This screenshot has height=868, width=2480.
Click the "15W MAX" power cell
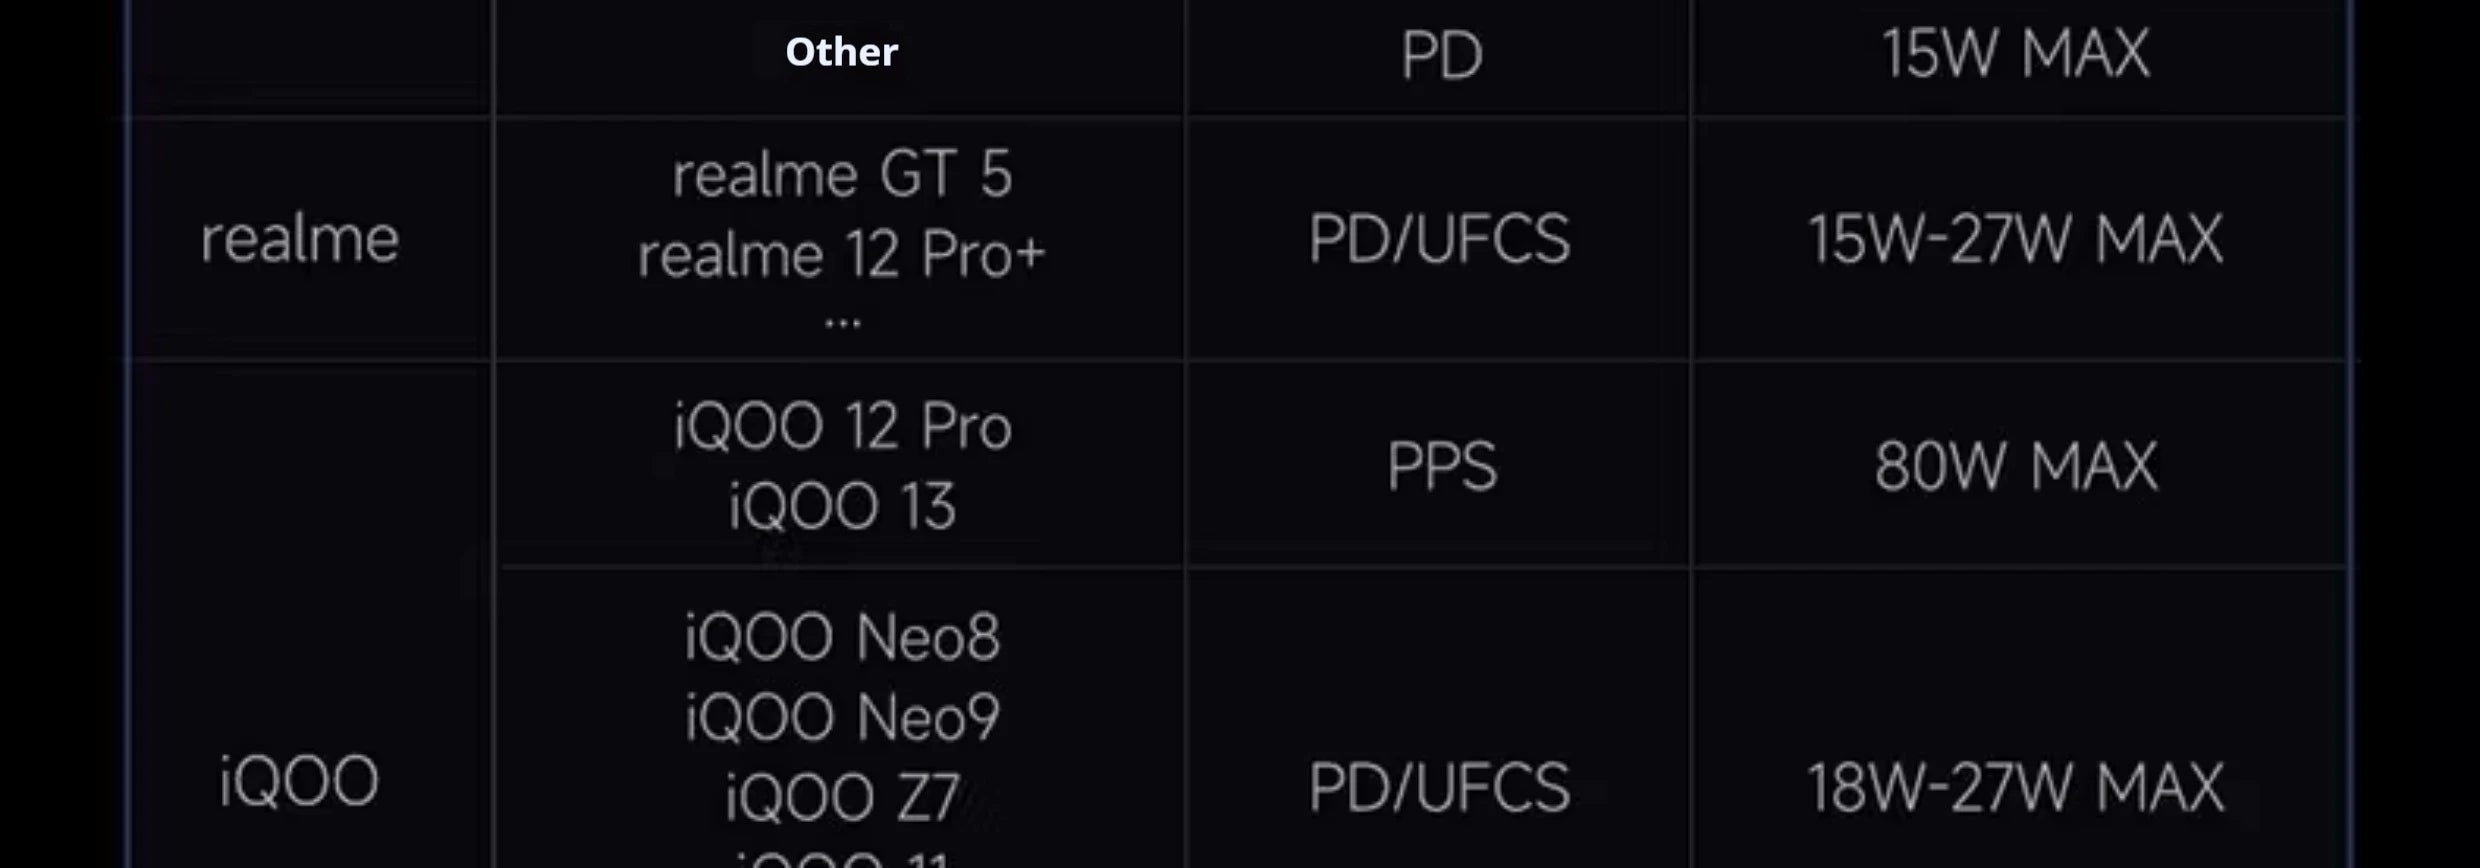(2015, 54)
